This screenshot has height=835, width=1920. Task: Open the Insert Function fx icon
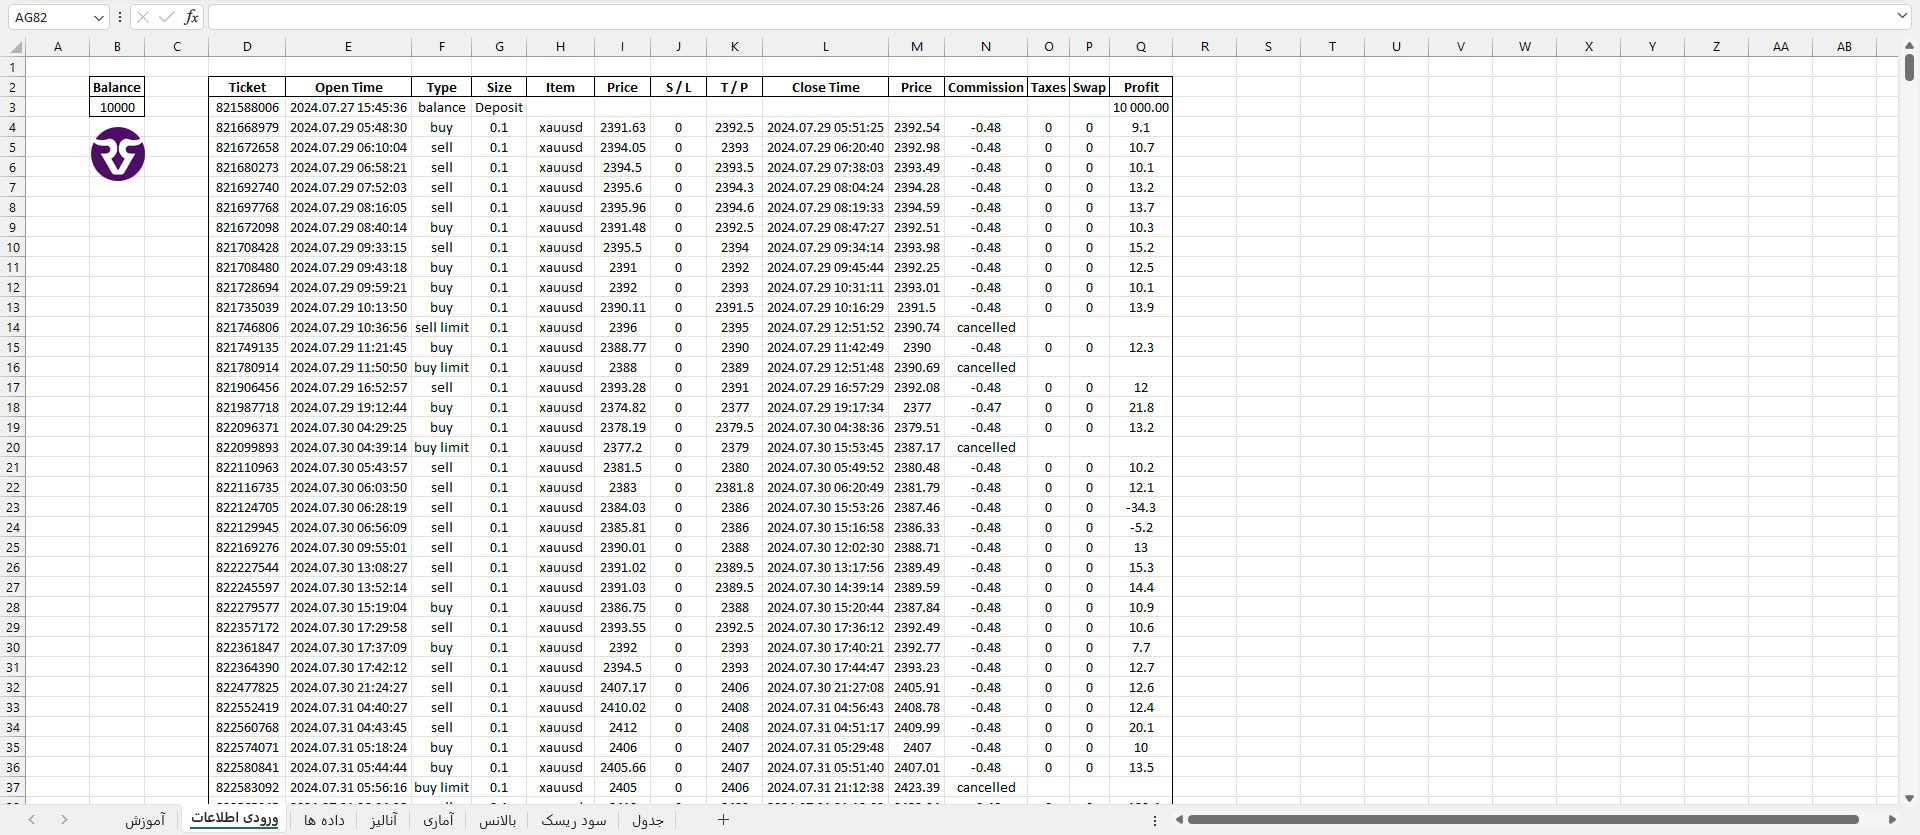(x=191, y=17)
